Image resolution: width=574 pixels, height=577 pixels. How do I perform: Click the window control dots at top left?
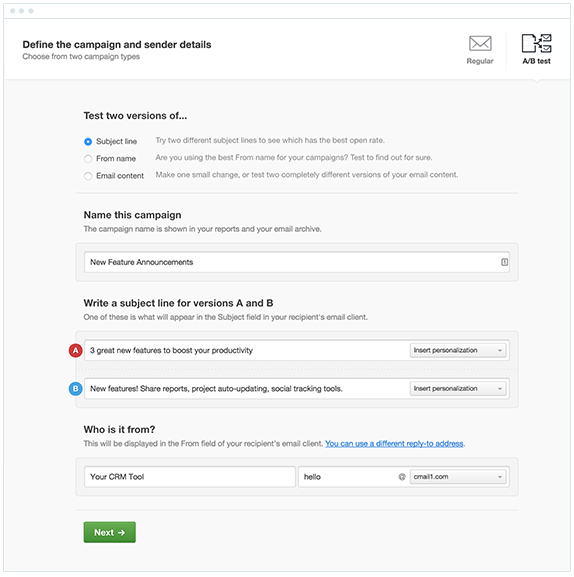(x=22, y=11)
